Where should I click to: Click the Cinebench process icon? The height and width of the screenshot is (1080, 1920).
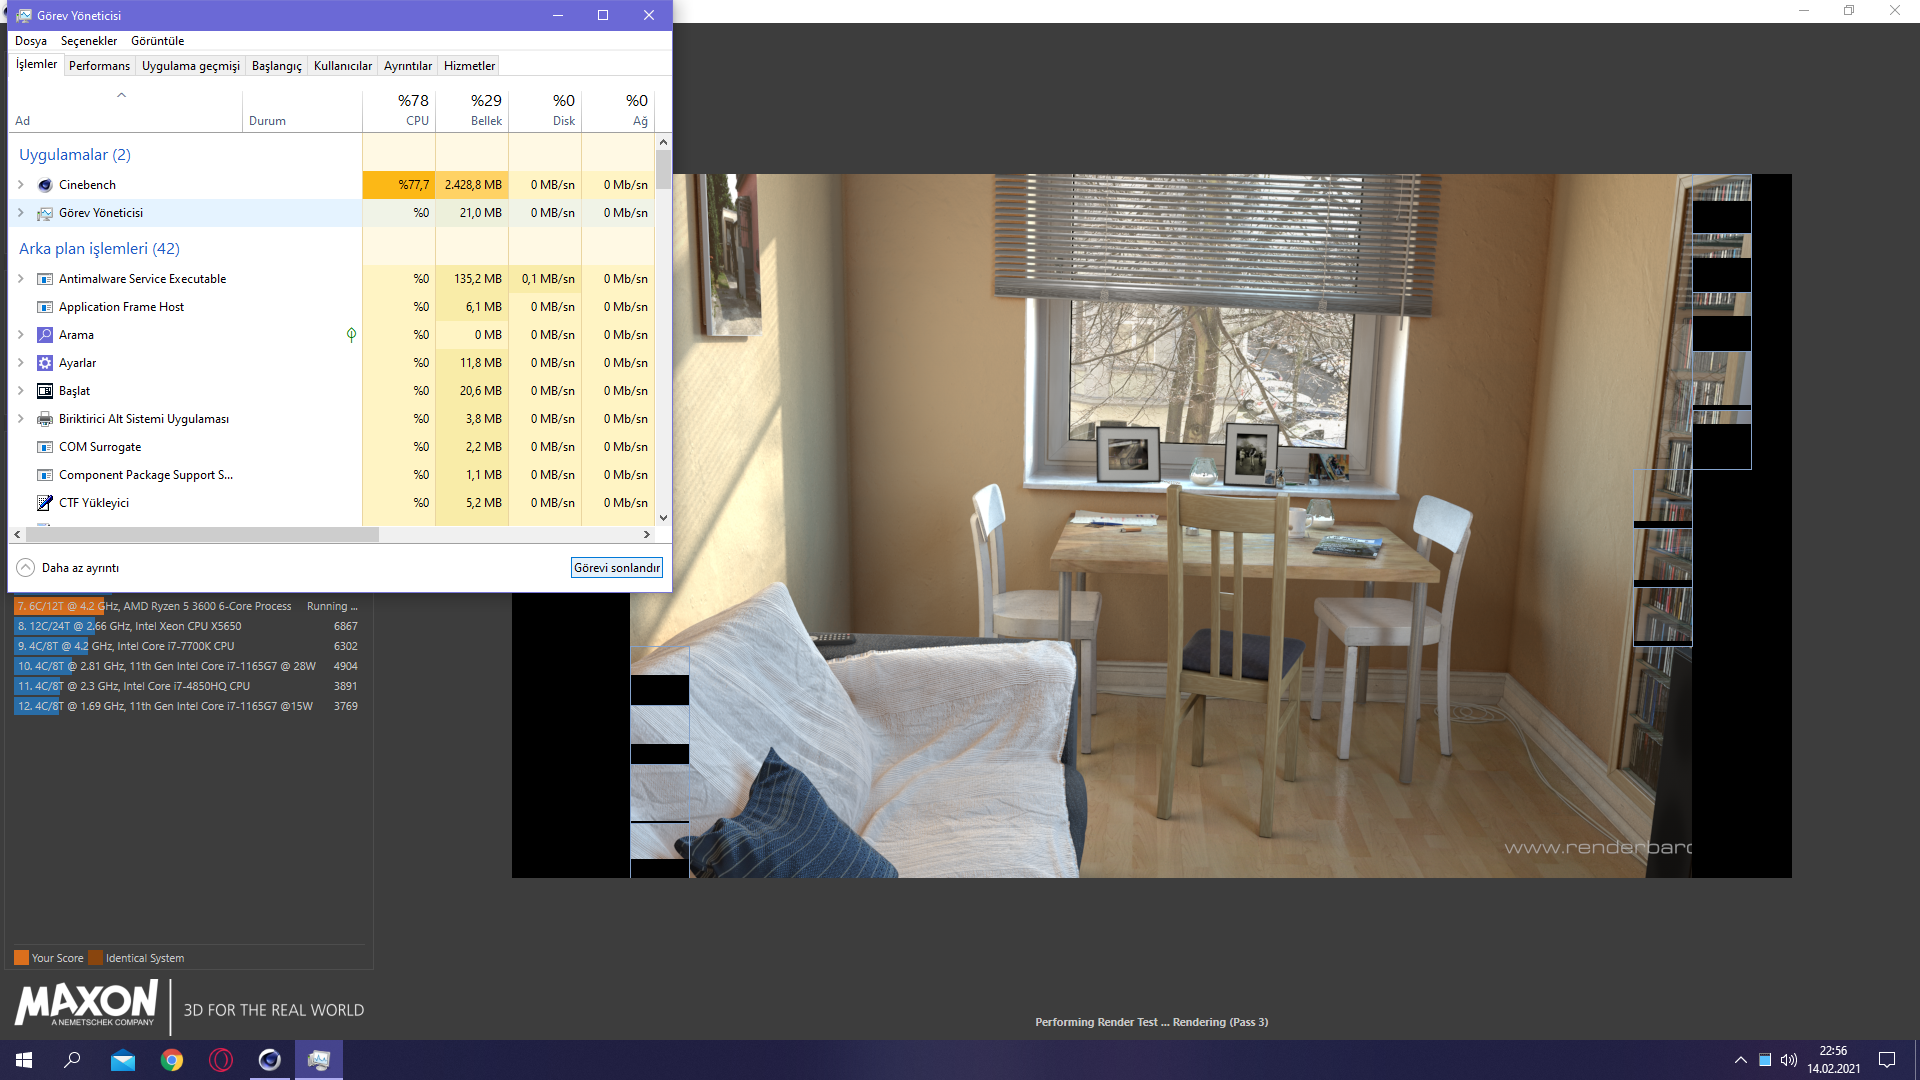tap(45, 185)
